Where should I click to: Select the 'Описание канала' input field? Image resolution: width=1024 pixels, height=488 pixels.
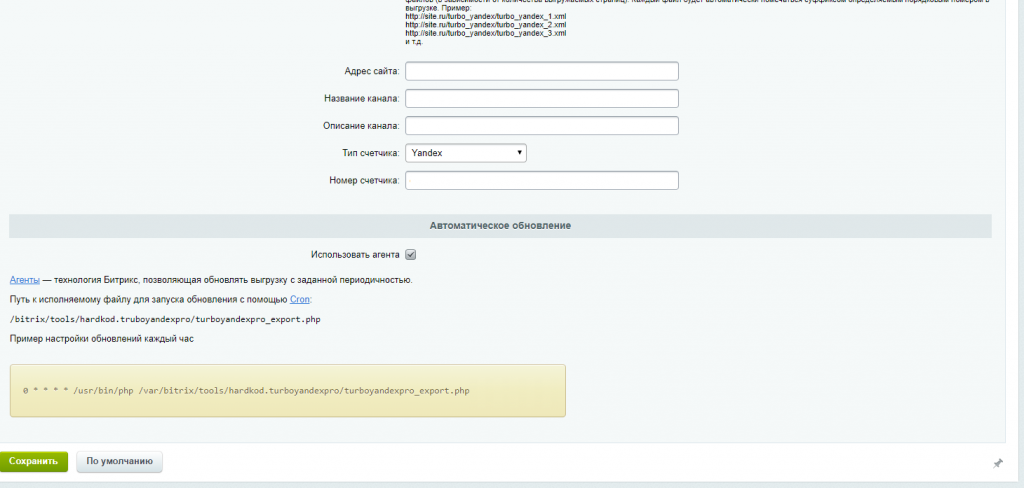click(x=541, y=126)
